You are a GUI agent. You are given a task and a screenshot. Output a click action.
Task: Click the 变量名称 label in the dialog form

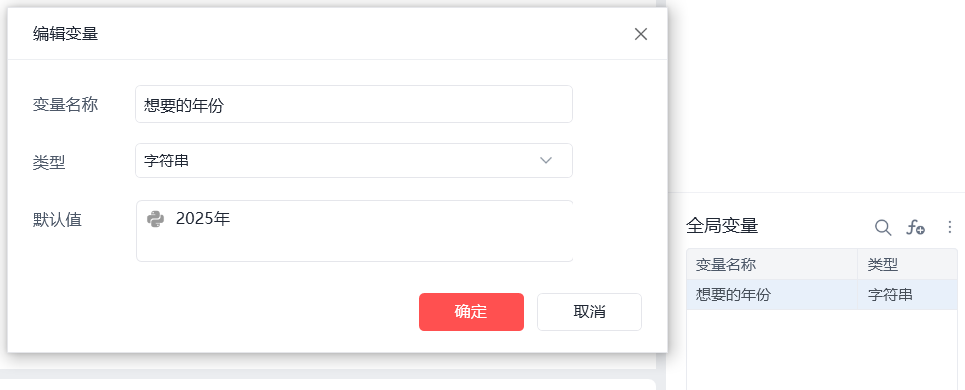coord(65,105)
